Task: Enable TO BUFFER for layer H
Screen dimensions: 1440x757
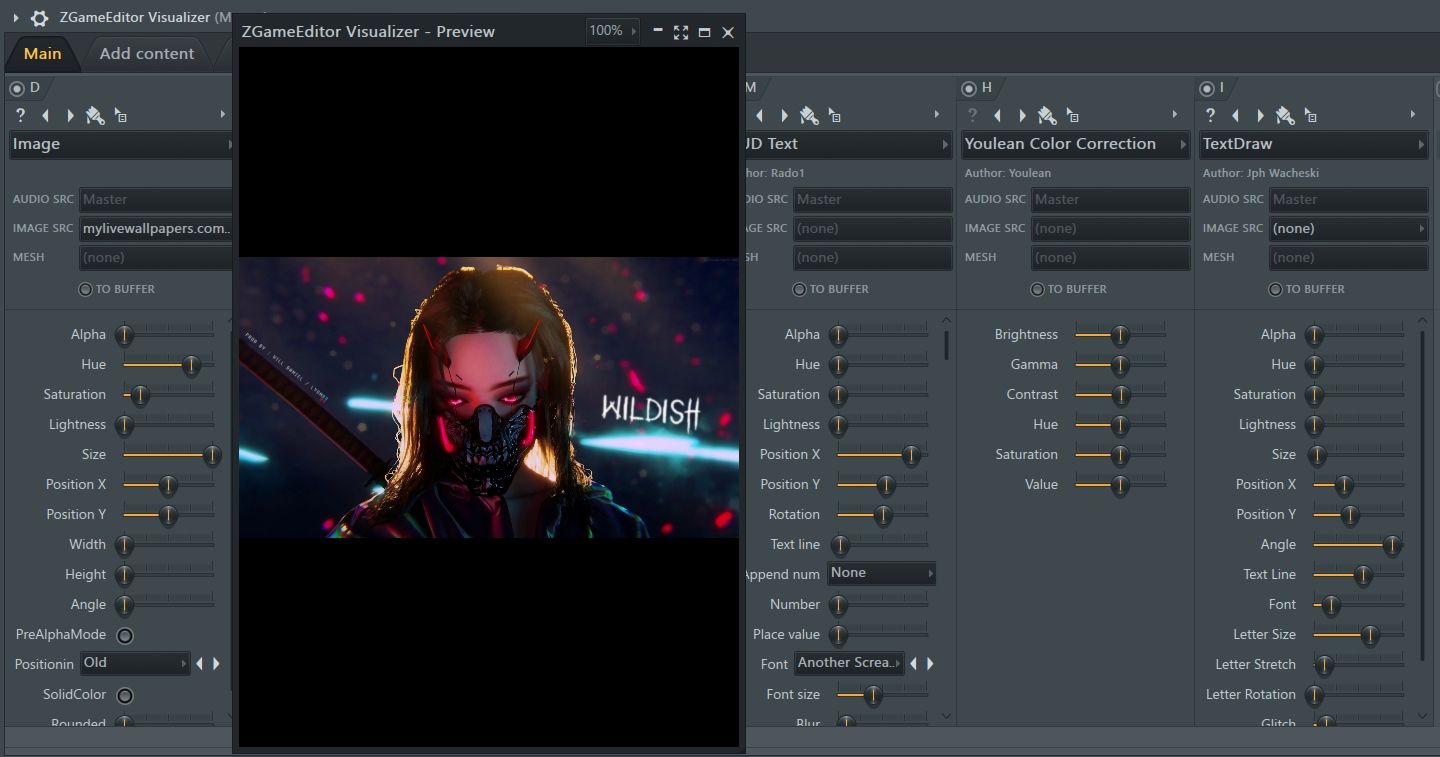Action: pyautogui.click(x=1037, y=289)
